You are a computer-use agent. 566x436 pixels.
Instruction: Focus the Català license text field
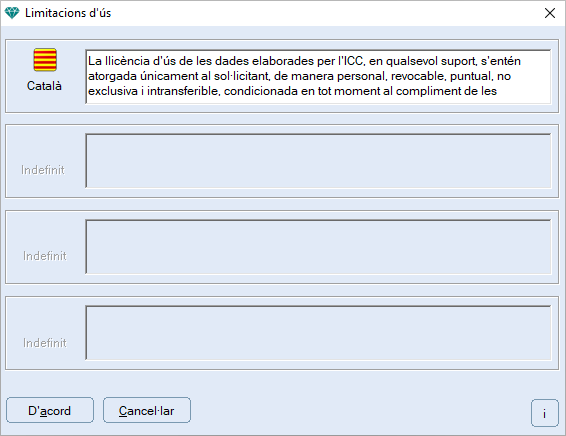pos(318,77)
